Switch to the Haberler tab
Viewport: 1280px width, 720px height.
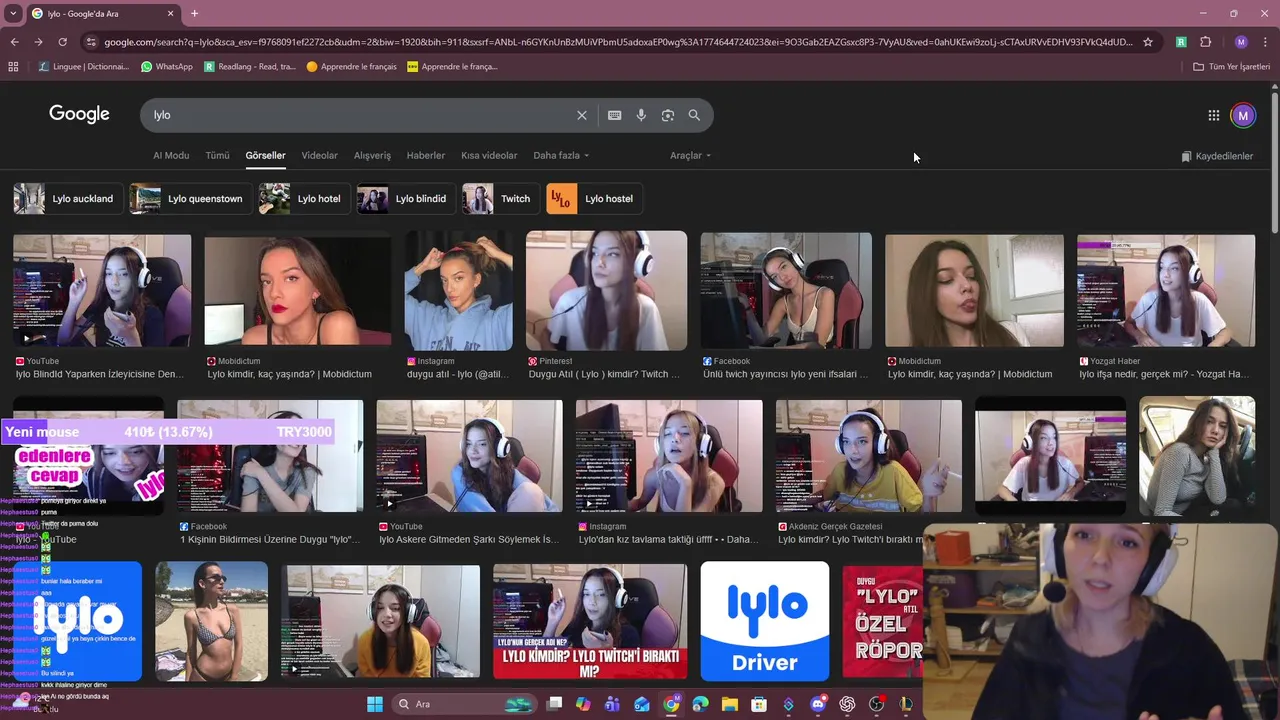tap(425, 156)
